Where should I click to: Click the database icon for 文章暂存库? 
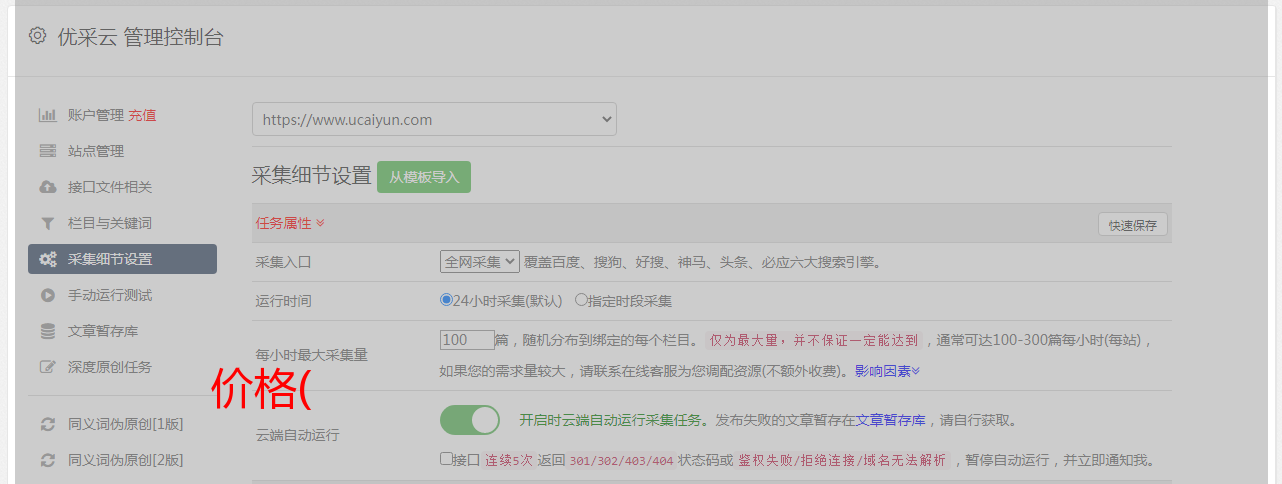pyautogui.click(x=47, y=331)
